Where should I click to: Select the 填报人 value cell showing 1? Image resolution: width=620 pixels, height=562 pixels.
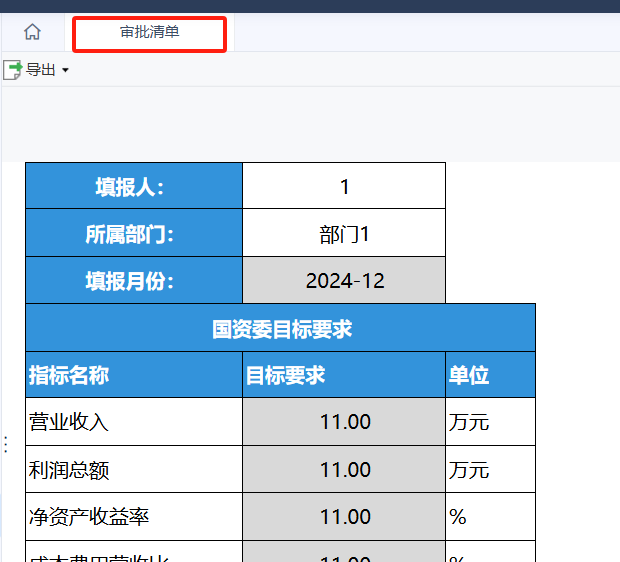point(344,186)
